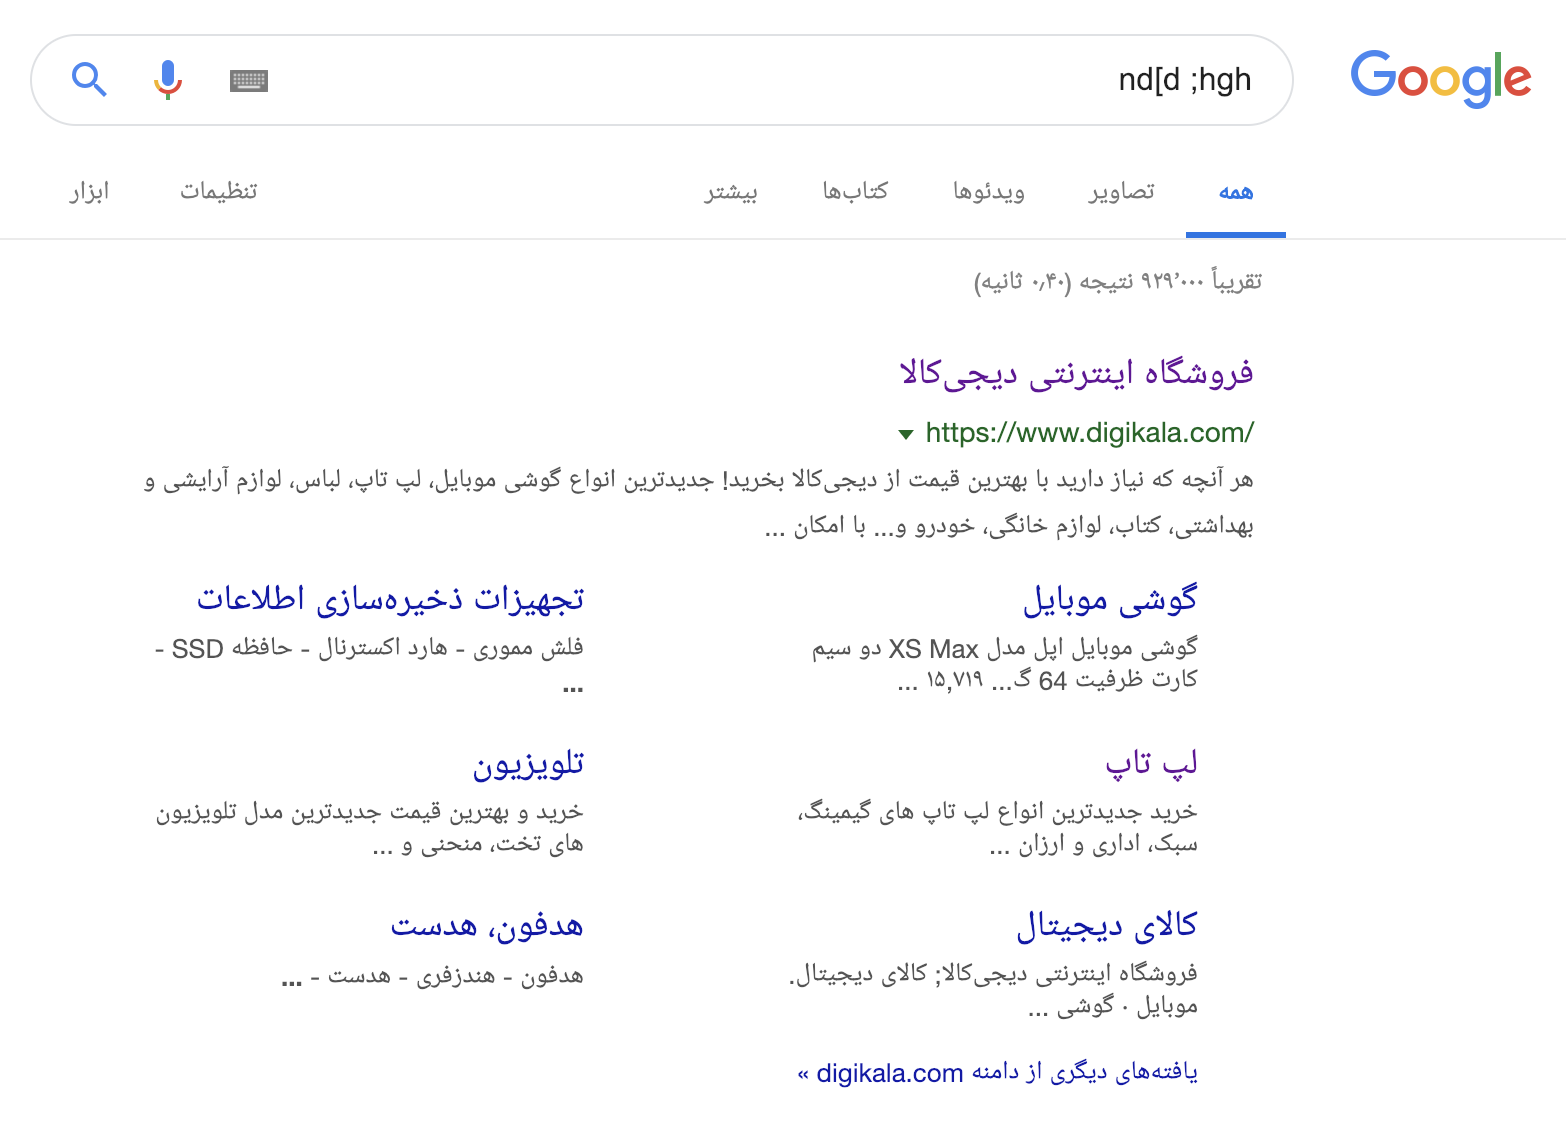Expand the green dropdown arrow beside digikala URL
The image size is (1566, 1142).
point(906,434)
